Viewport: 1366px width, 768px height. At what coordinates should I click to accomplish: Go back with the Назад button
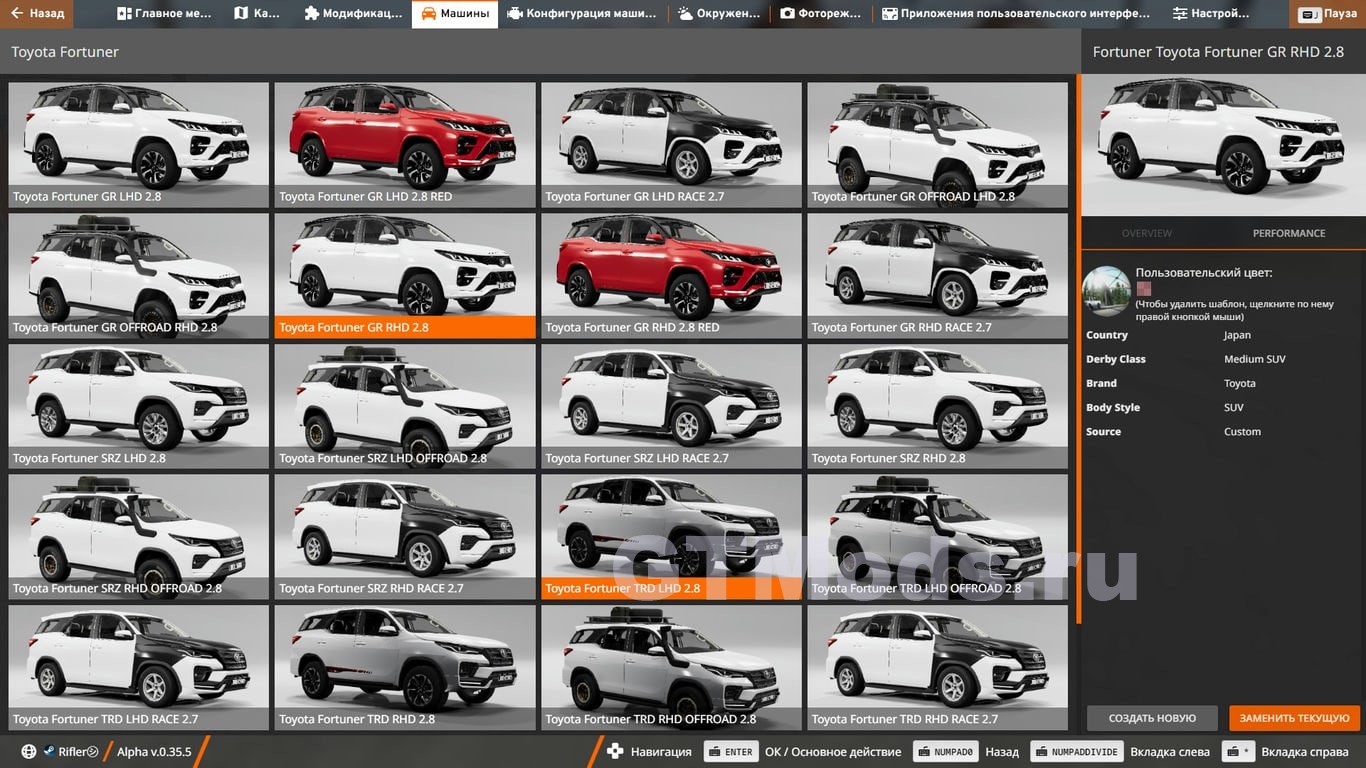tap(36, 14)
